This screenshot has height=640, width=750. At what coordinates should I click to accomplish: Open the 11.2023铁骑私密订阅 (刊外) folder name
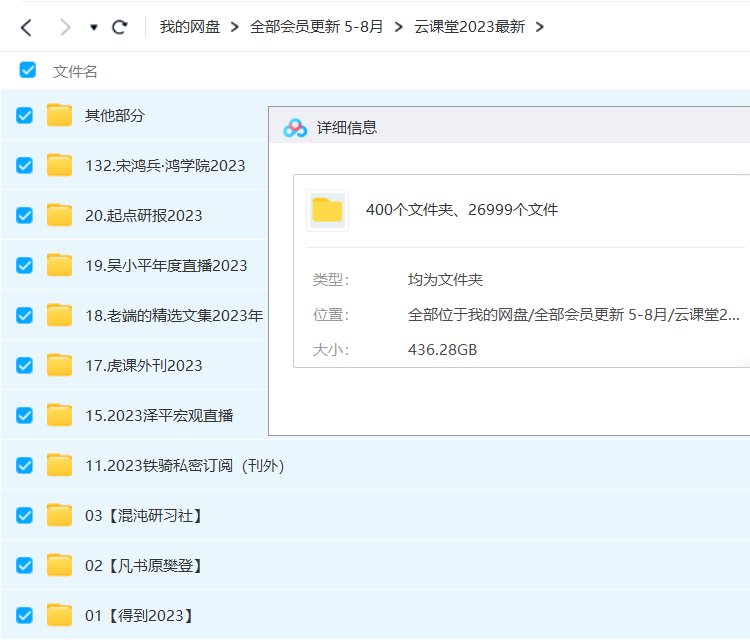[185, 465]
